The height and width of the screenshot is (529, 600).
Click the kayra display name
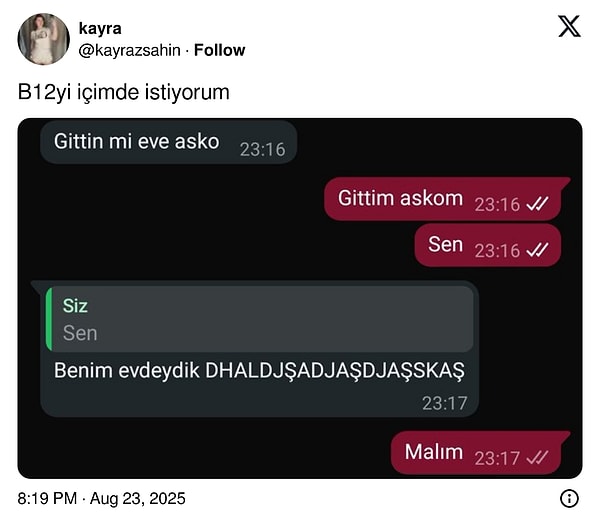100,29
